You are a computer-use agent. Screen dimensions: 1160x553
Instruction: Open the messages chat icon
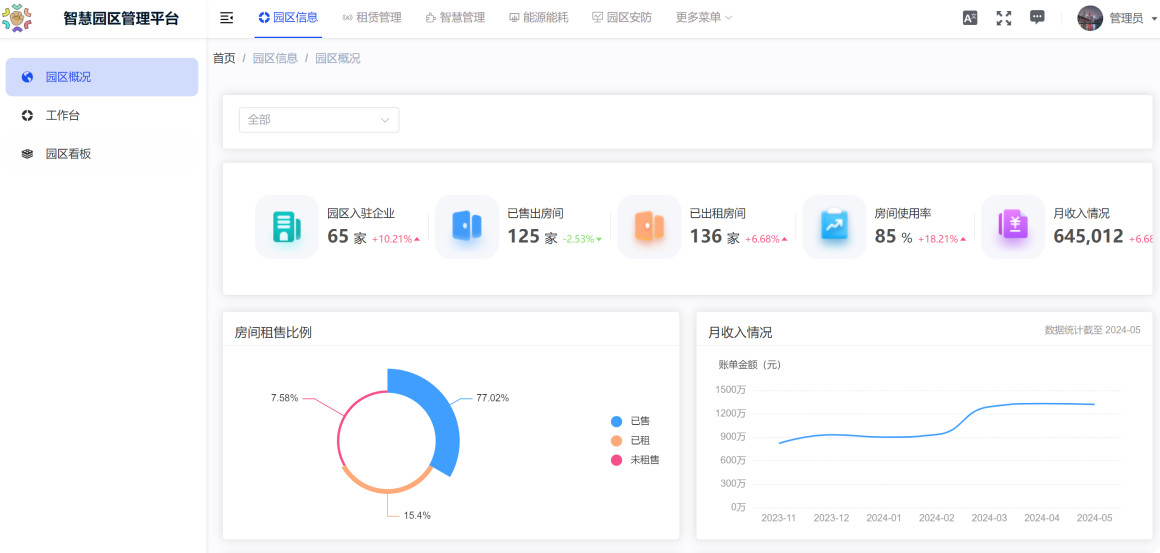pyautogui.click(x=1037, y=18)
